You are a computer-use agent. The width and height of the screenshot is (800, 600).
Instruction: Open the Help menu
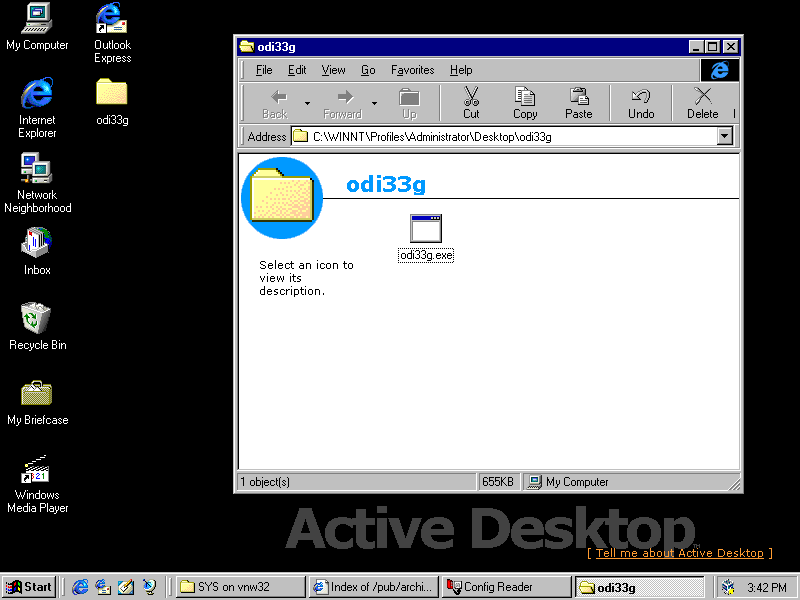[461, 70]
